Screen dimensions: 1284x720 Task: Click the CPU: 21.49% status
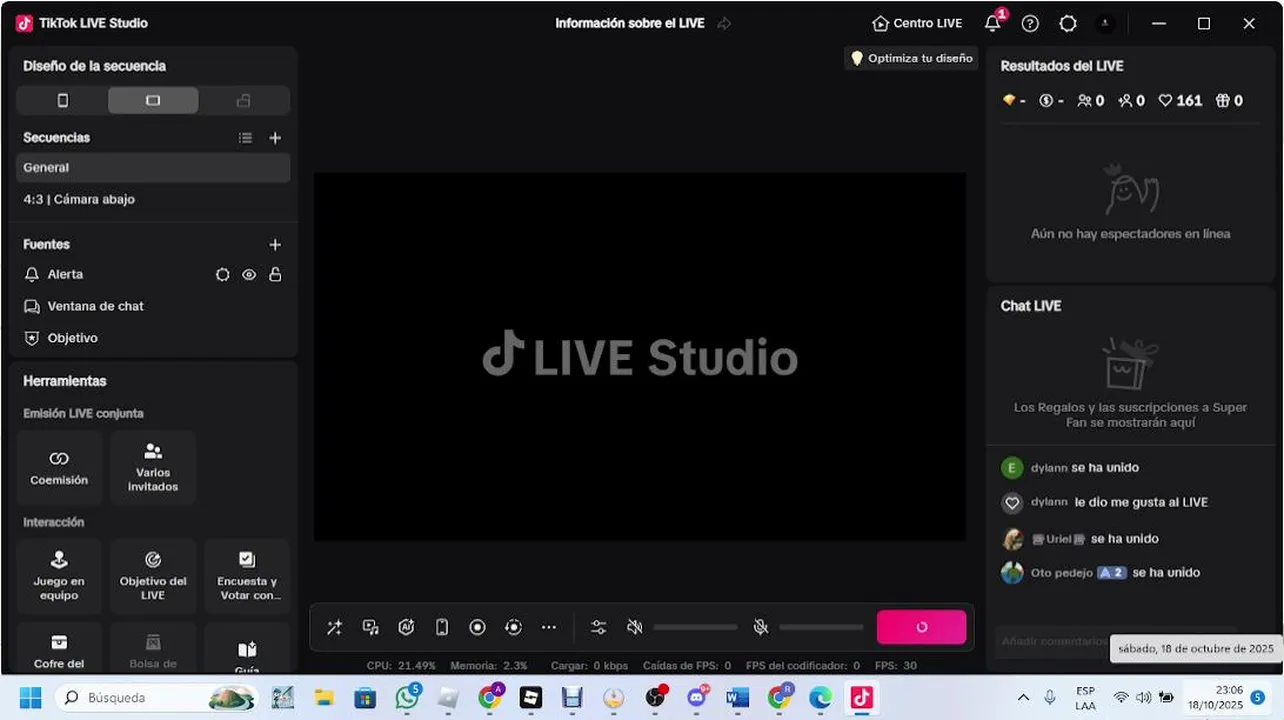click(x=401, y=665)
